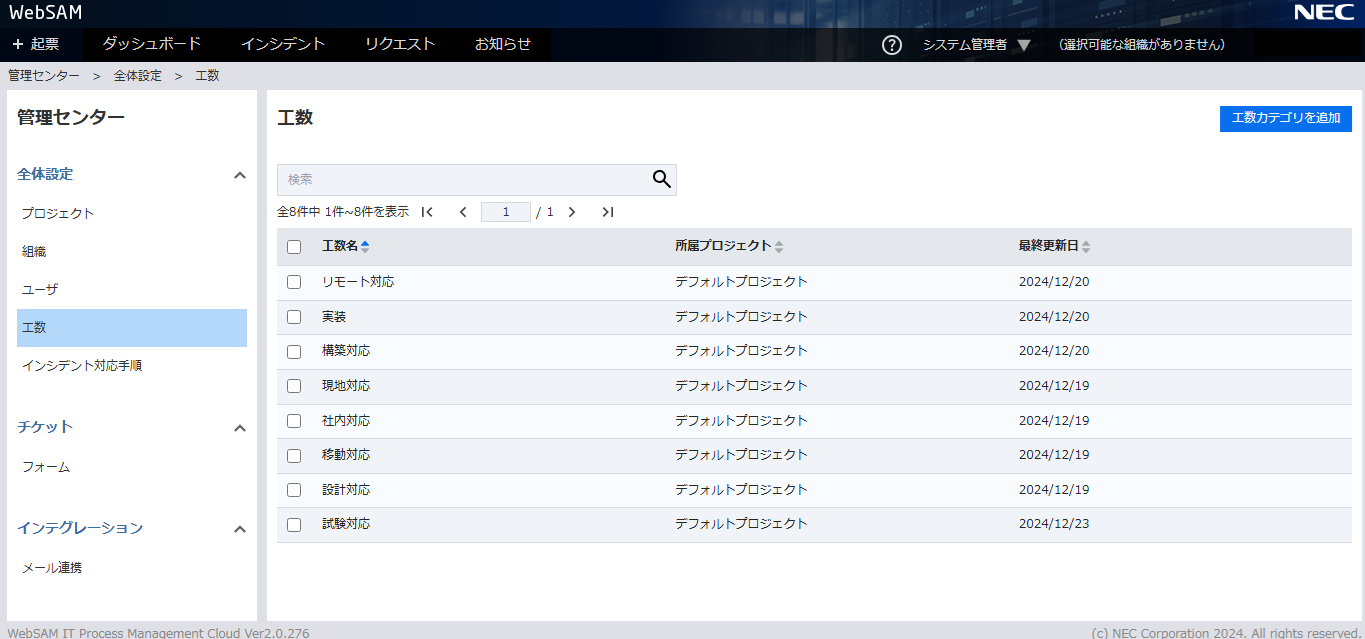Sort by 所属プロジェクト column arrow

[x=779, y=246]
